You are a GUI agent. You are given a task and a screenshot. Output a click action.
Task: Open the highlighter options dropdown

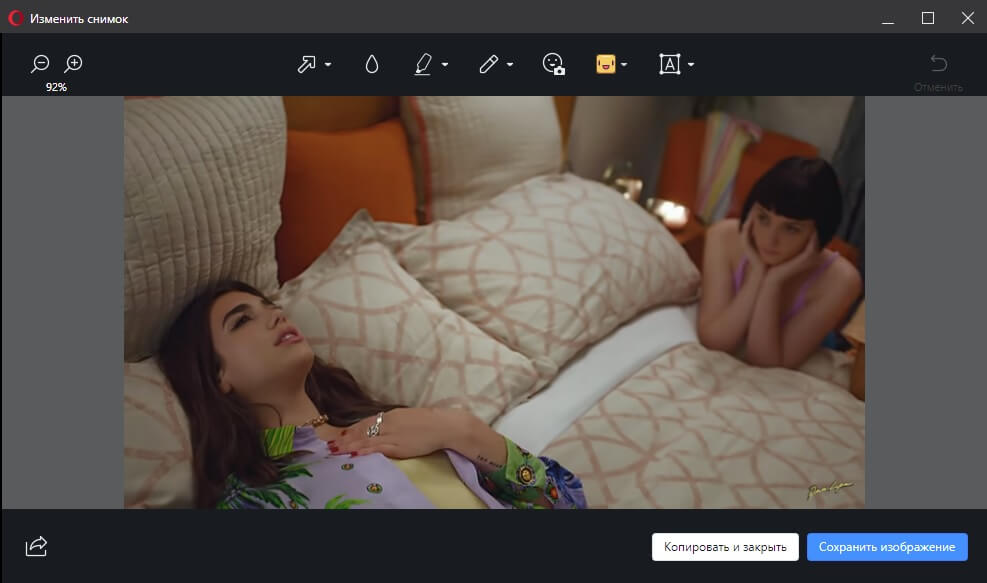tap(445, 65)
